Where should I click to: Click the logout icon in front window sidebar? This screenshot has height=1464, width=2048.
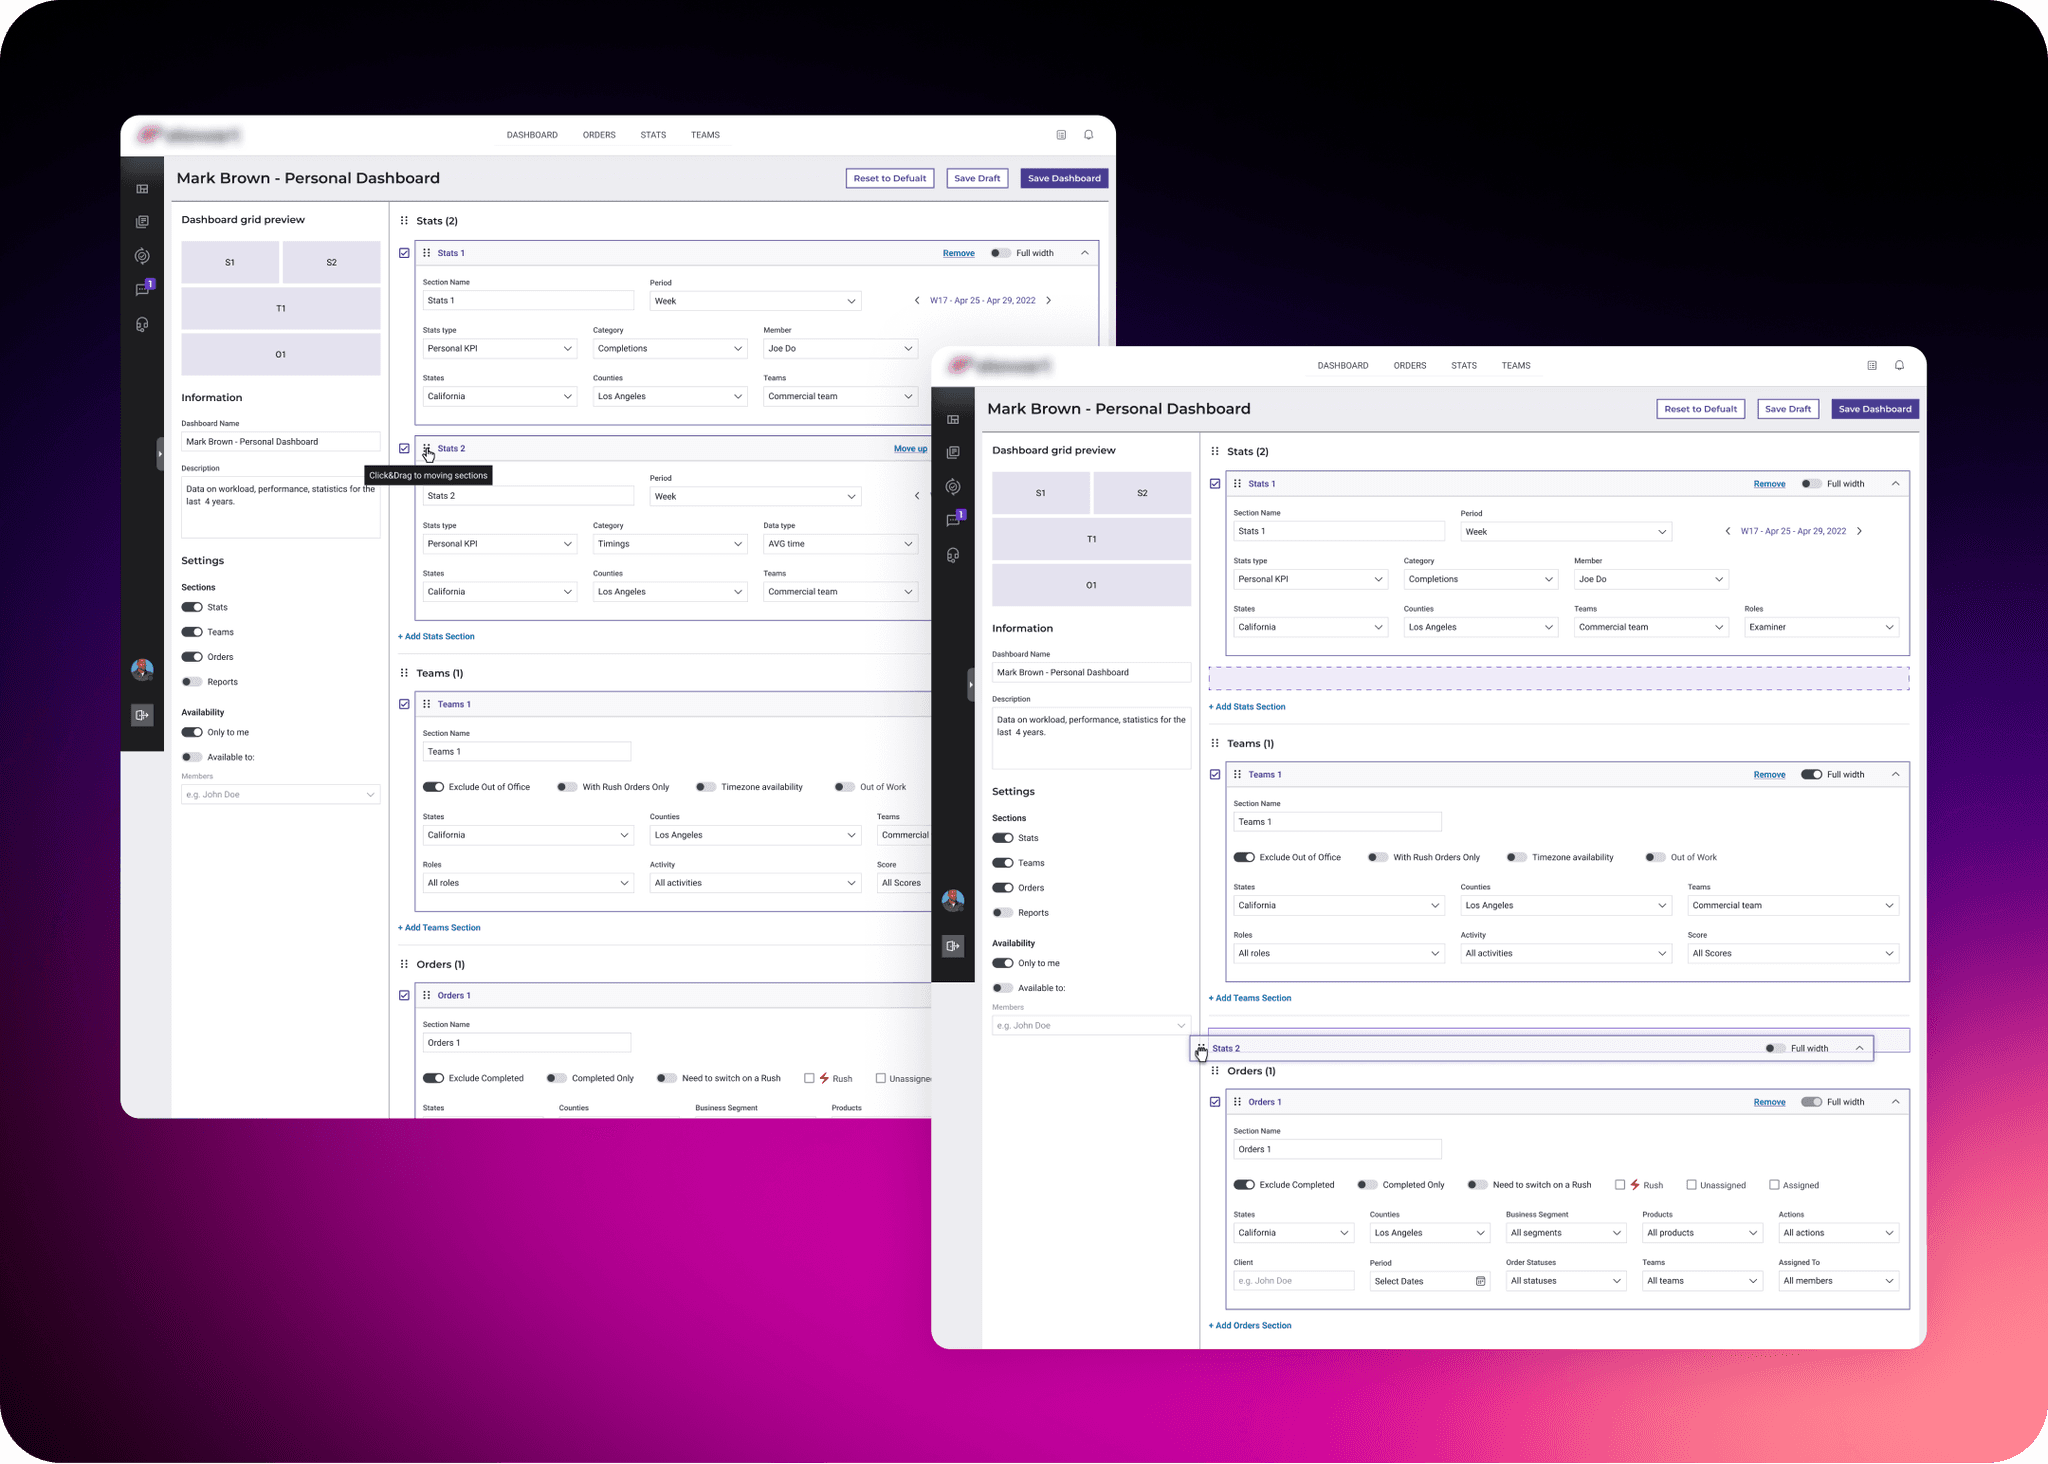tap(953, 946)
